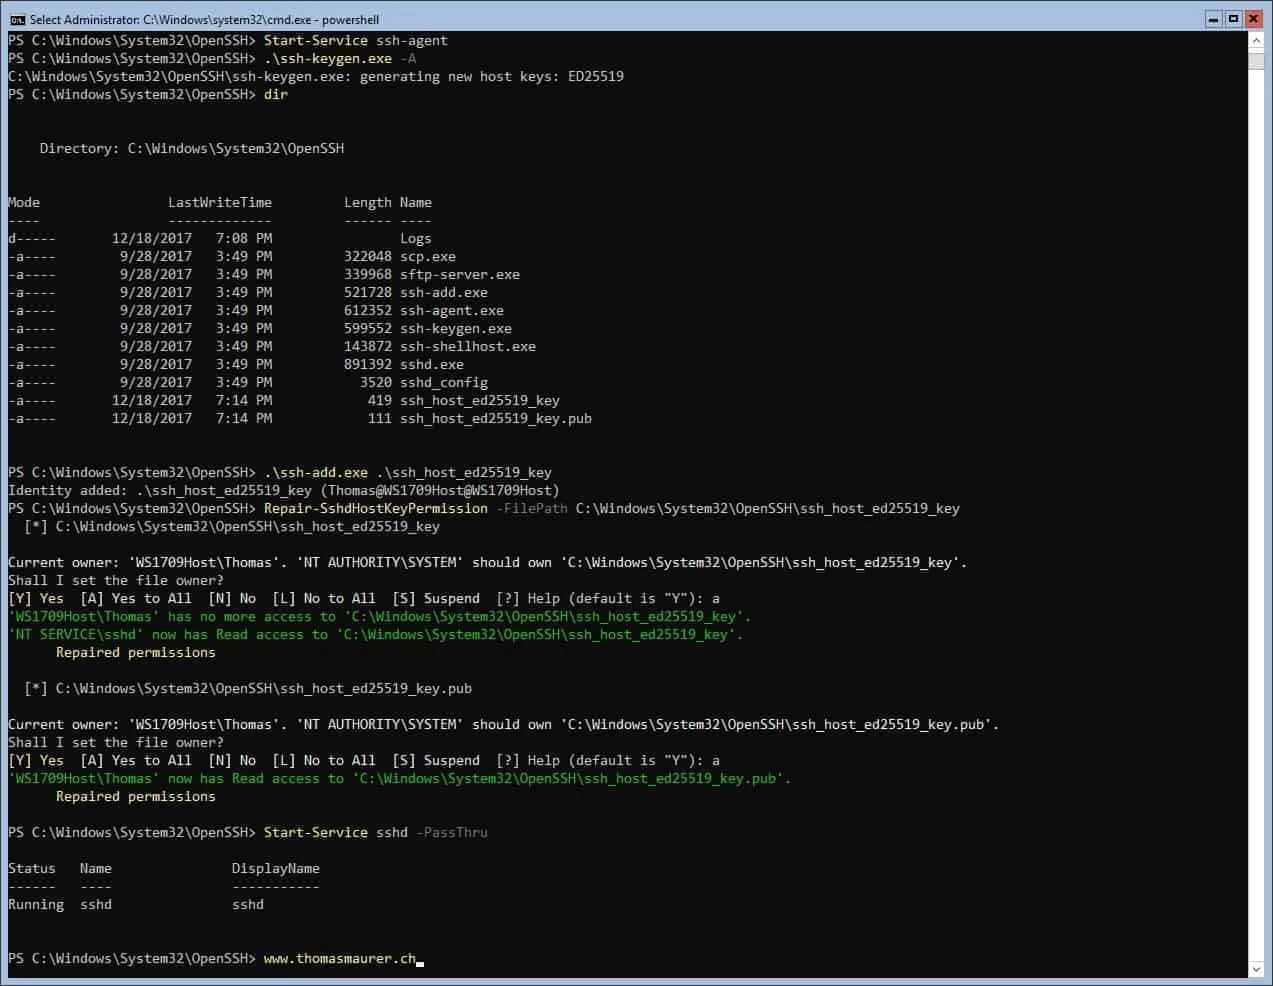This screenshot has width=1273, height=986.
Task: Click the second 'Repaired permissions' message
Action: 136,797
